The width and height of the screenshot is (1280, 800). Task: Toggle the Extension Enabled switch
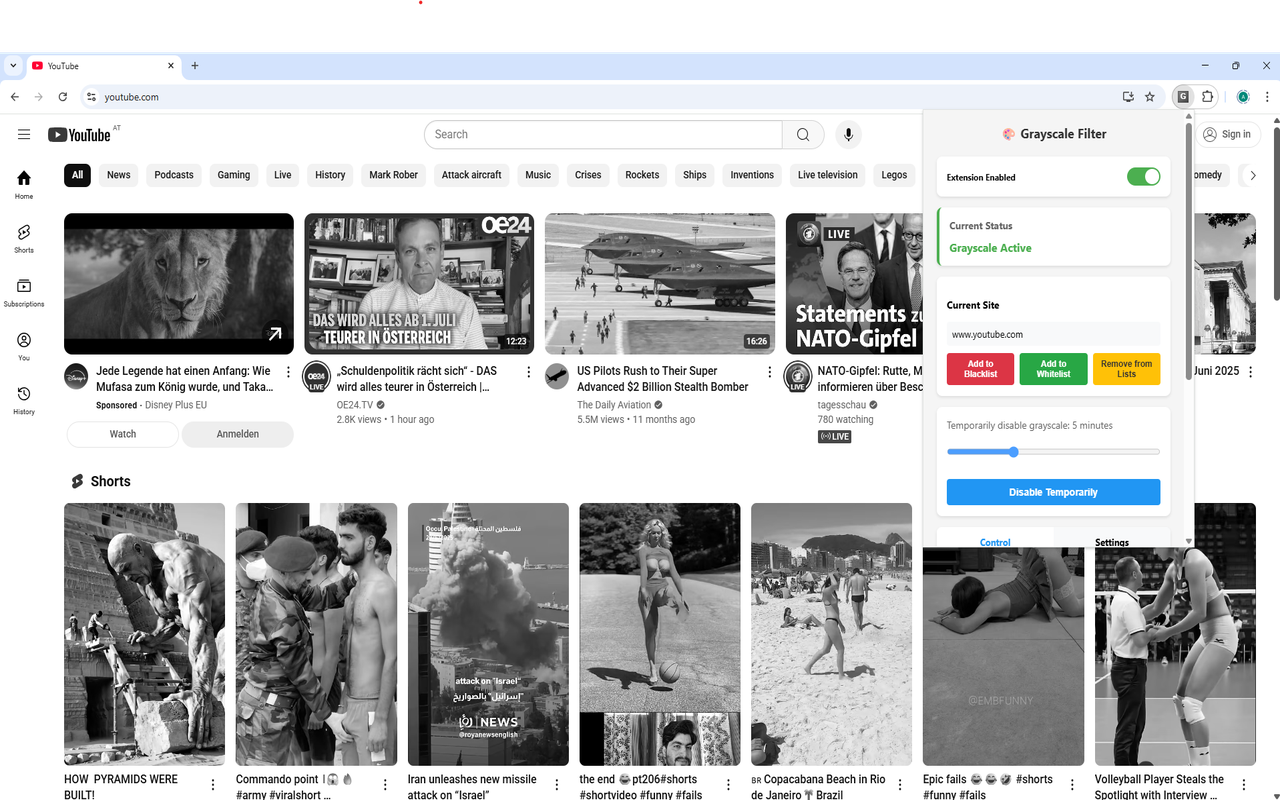tap(1144, 177)
